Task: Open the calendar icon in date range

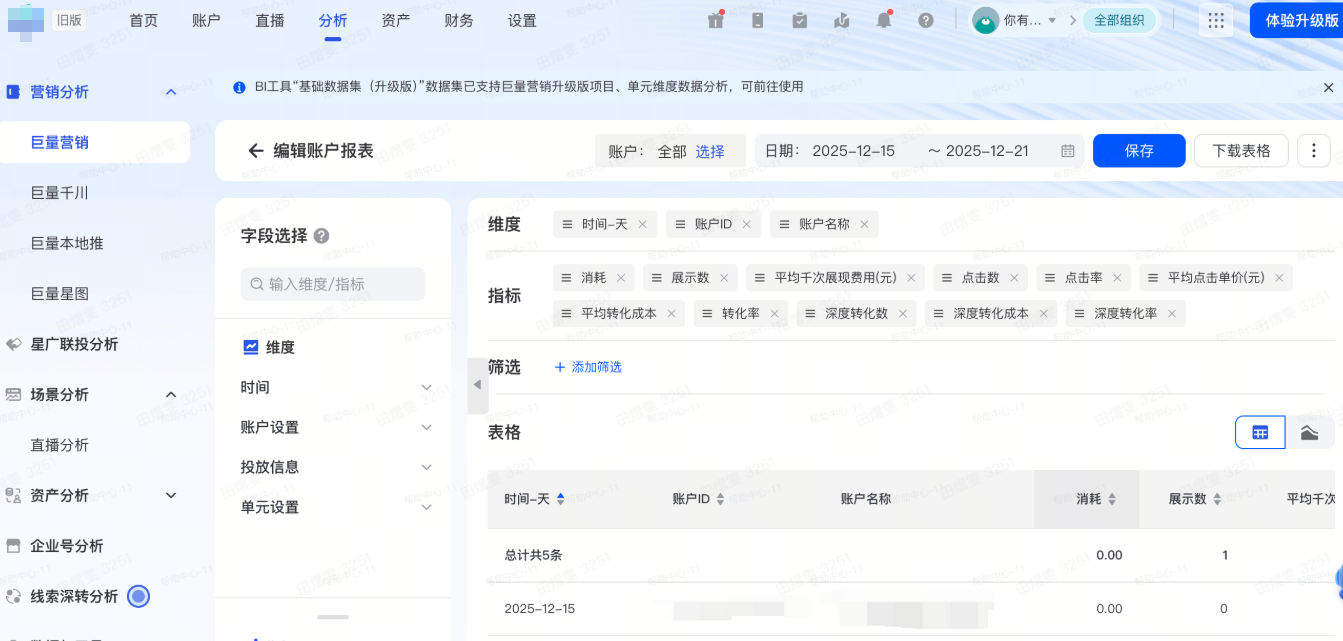Action: tap(1068, 151)
